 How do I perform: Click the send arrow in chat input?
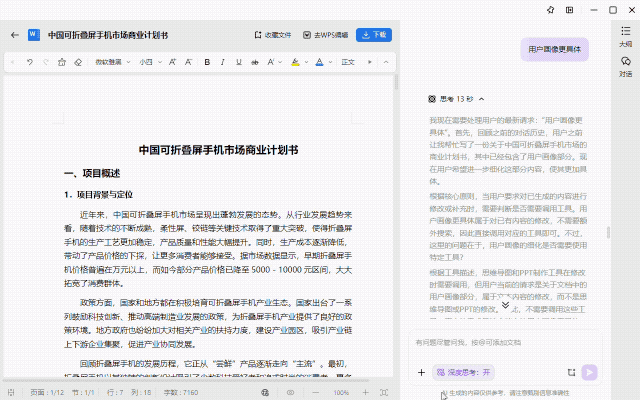coord(590,372)
